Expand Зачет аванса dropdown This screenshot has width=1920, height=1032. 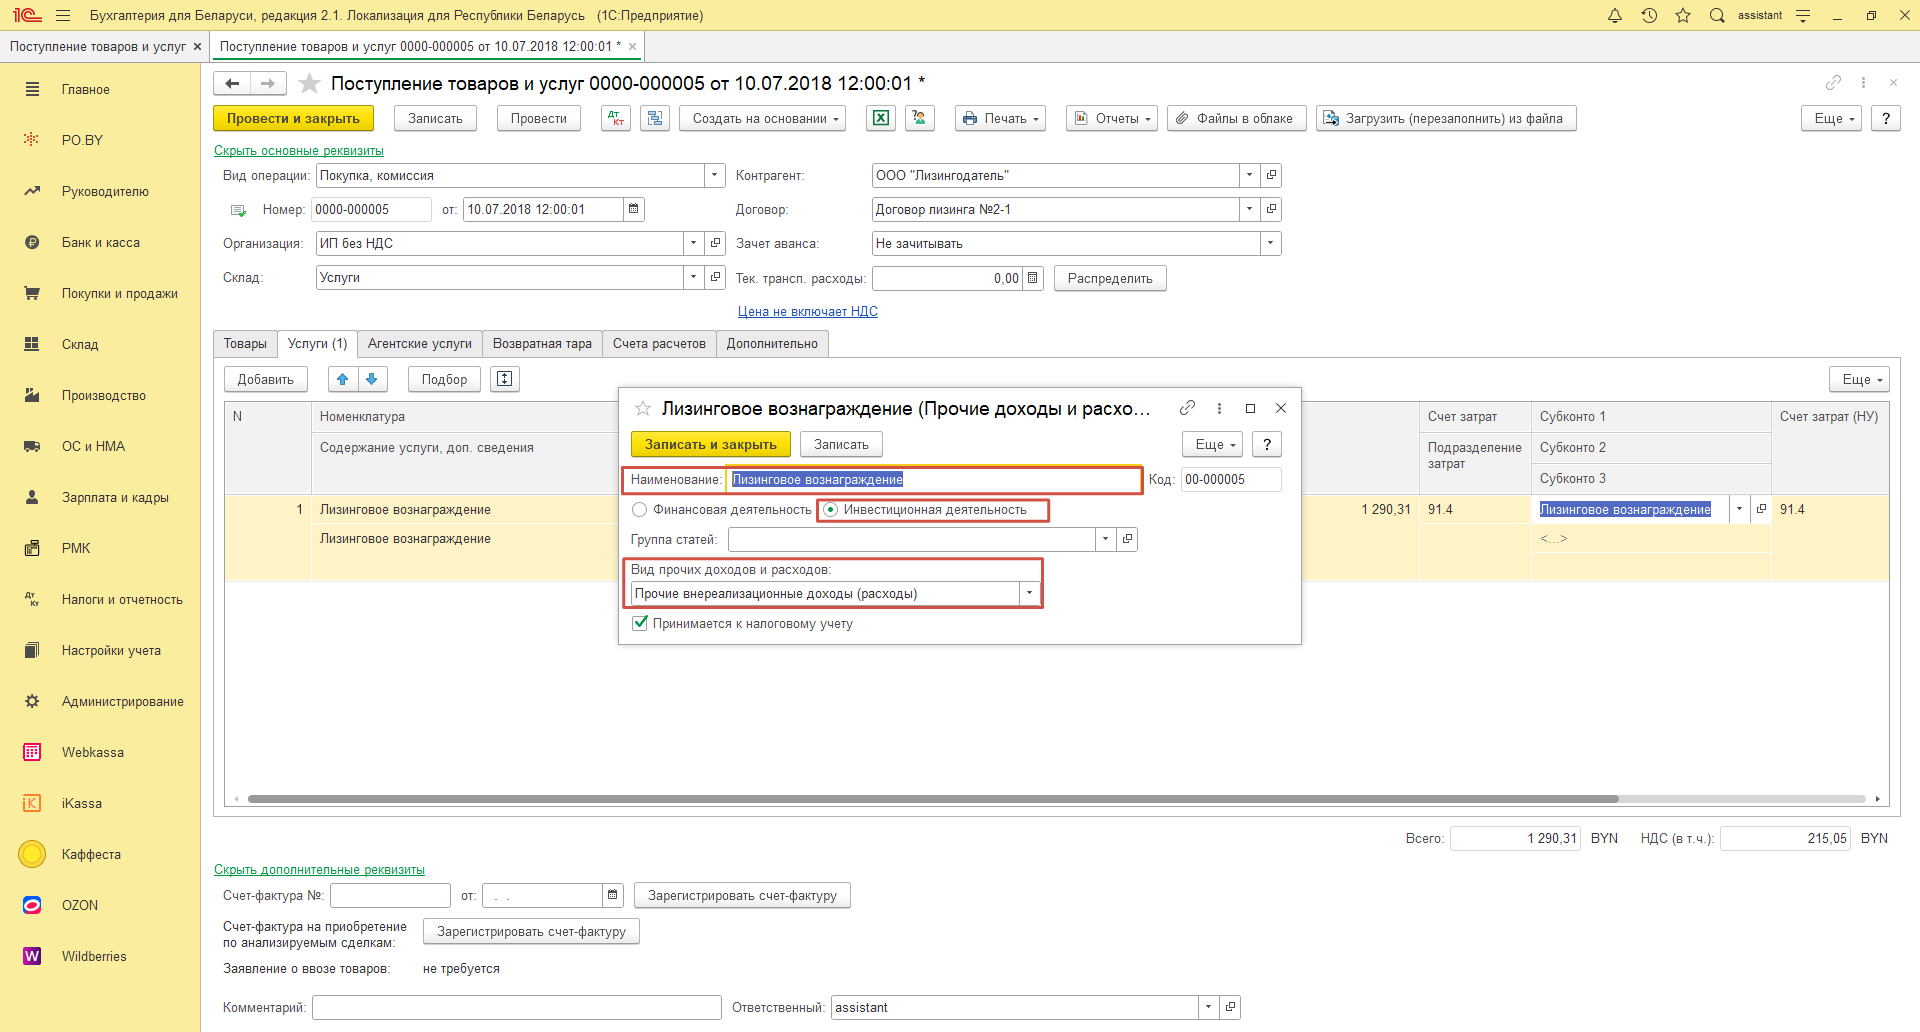tap(1270, 243)
